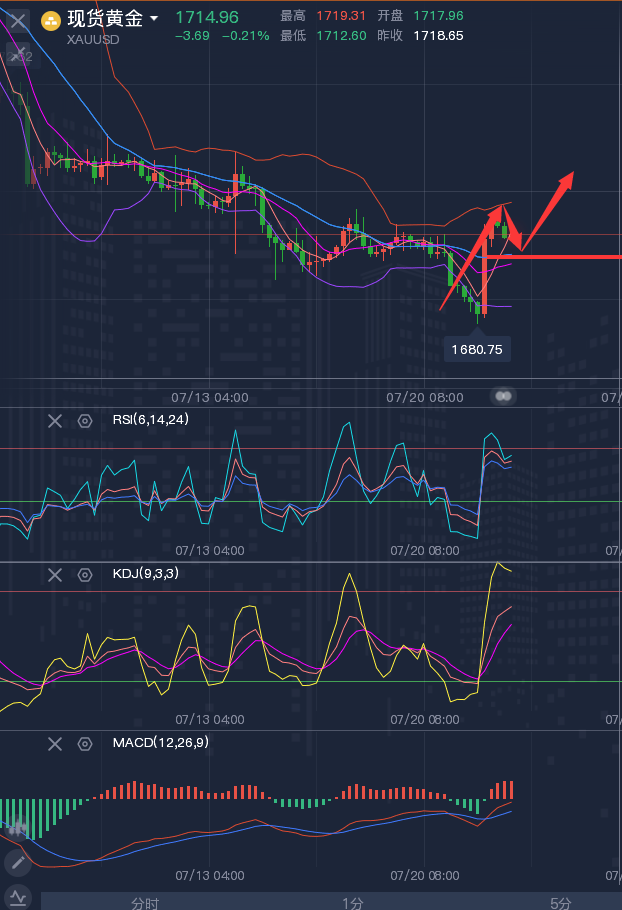Click the 1680.75 low price label
Viewport: 622px width, 910px height.
pyautogui.click(x=477, y=349)
